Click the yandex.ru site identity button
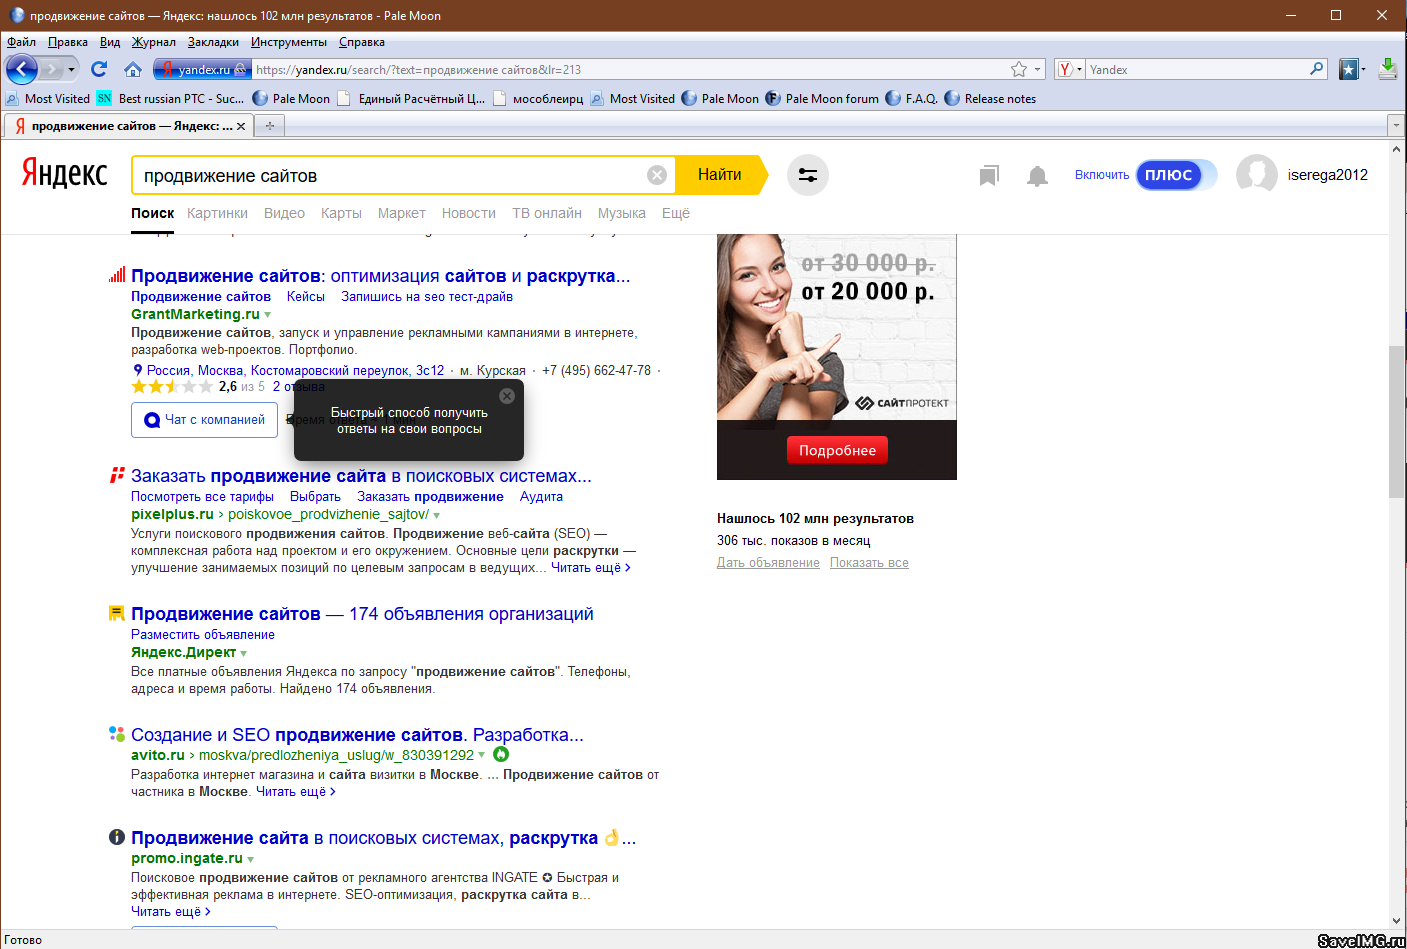This screenshot has width=1407, height=949. coord(201,69)
